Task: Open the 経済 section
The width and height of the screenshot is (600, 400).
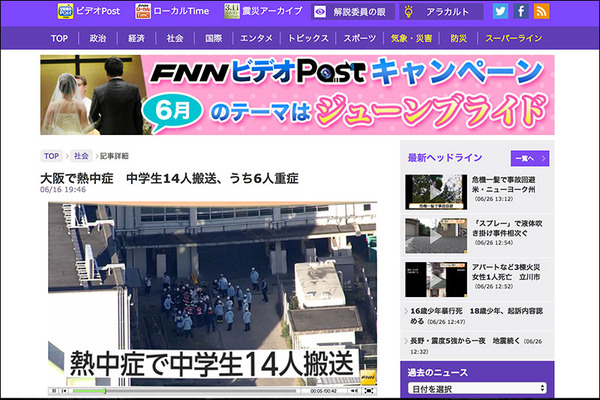Action: 137,38
